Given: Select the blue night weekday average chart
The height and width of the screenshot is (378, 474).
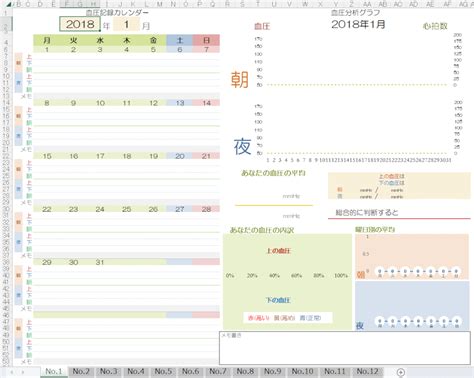Looking at the screenshot, I should tap(412, 306).
